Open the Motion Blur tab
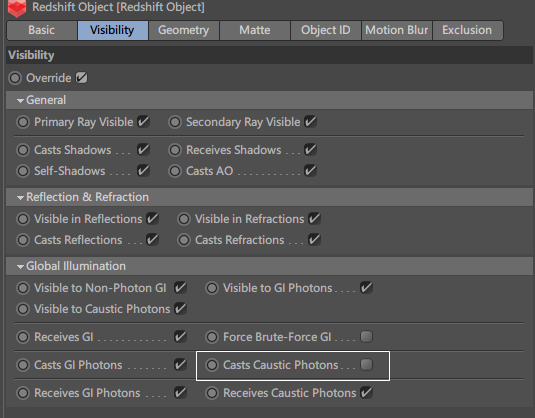This screenshot has height=418, width=535. click(396, 30)
